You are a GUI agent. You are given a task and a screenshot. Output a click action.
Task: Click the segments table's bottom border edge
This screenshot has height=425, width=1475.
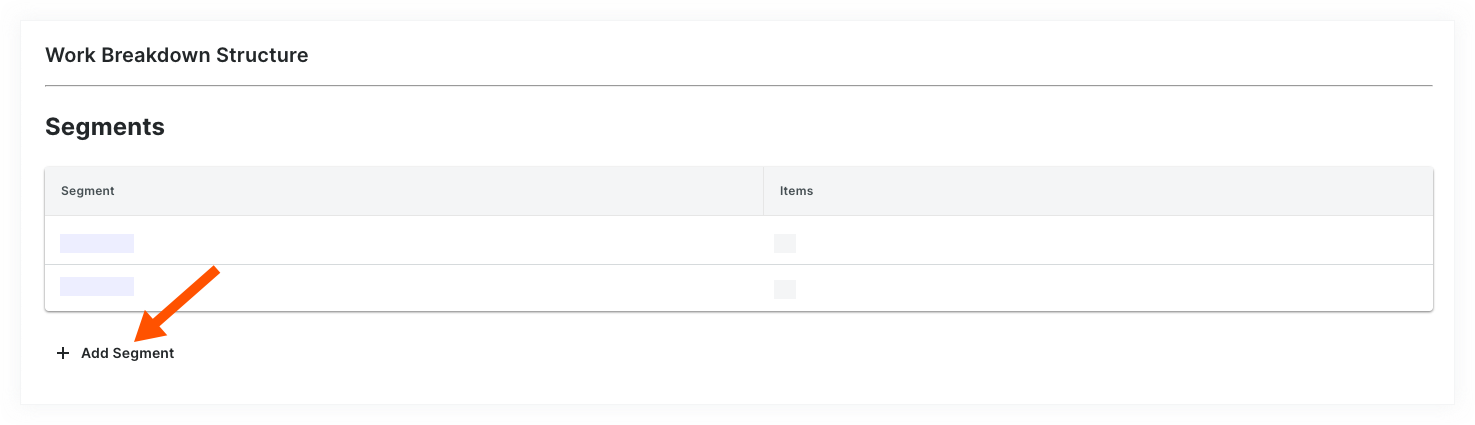click(x=738, y=310)
